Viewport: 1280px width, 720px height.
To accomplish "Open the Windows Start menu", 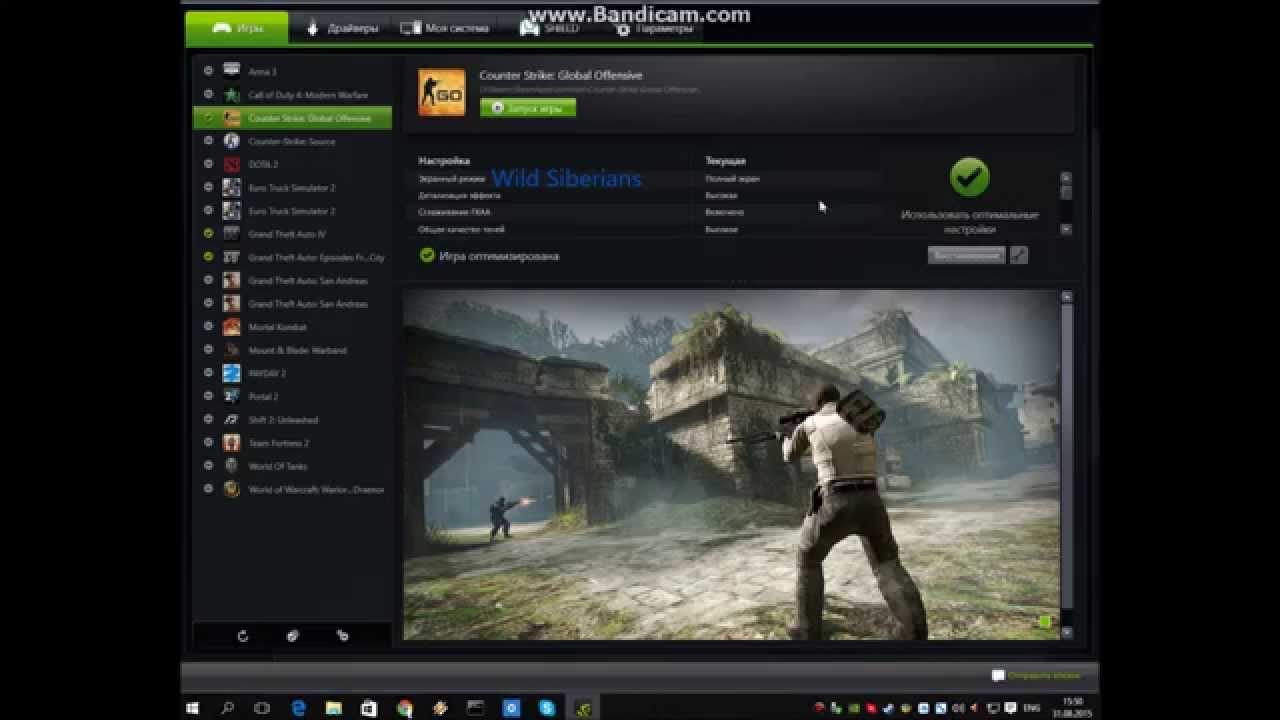I will coord(191,707).
